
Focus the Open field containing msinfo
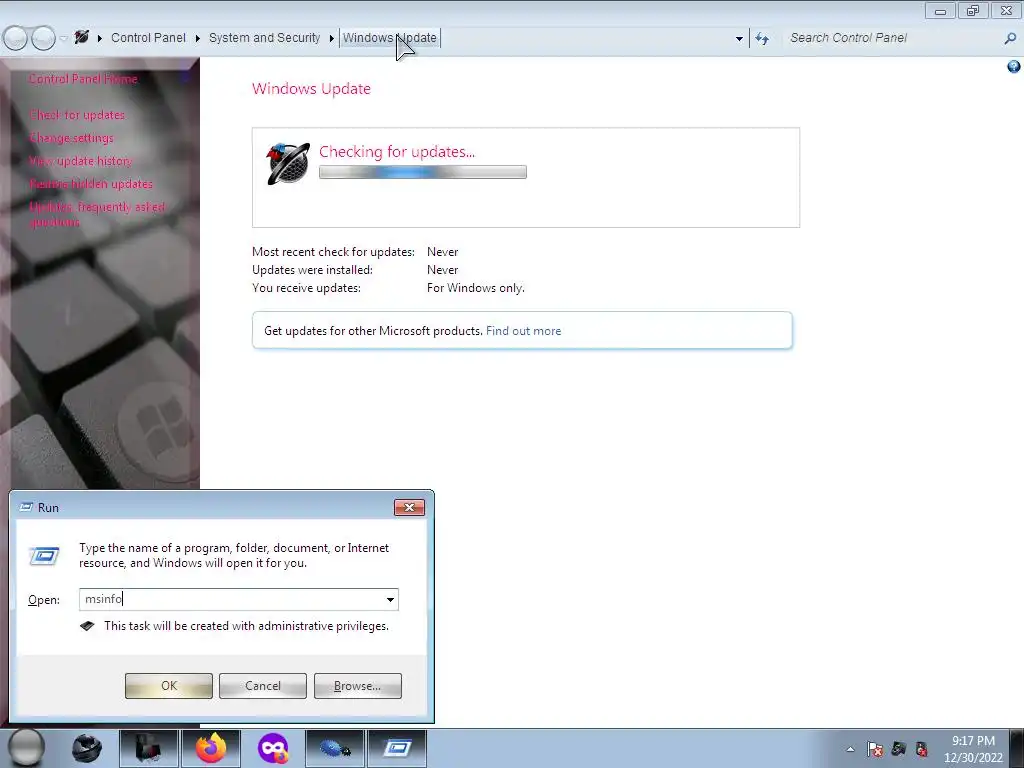click(x=231, y=600)
